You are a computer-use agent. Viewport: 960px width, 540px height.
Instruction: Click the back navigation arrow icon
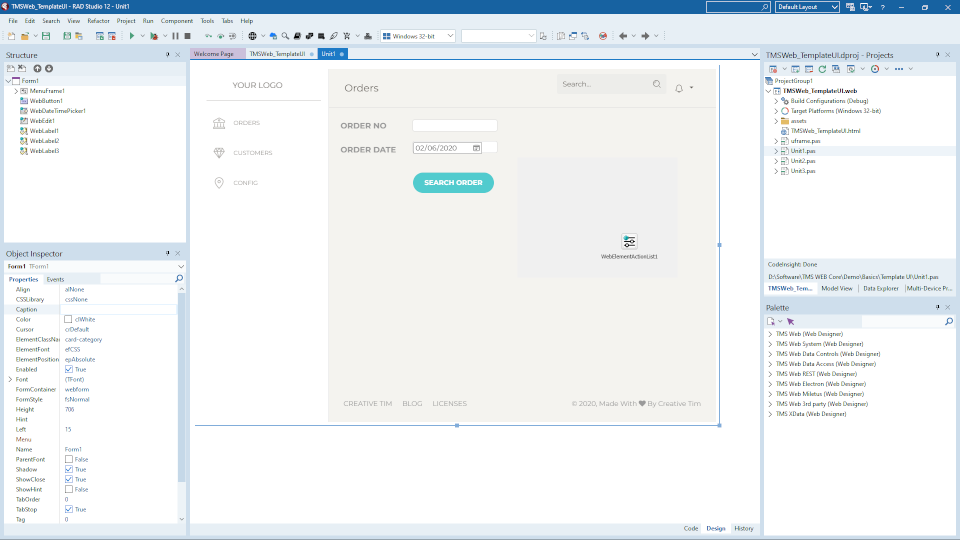[623, 36]
